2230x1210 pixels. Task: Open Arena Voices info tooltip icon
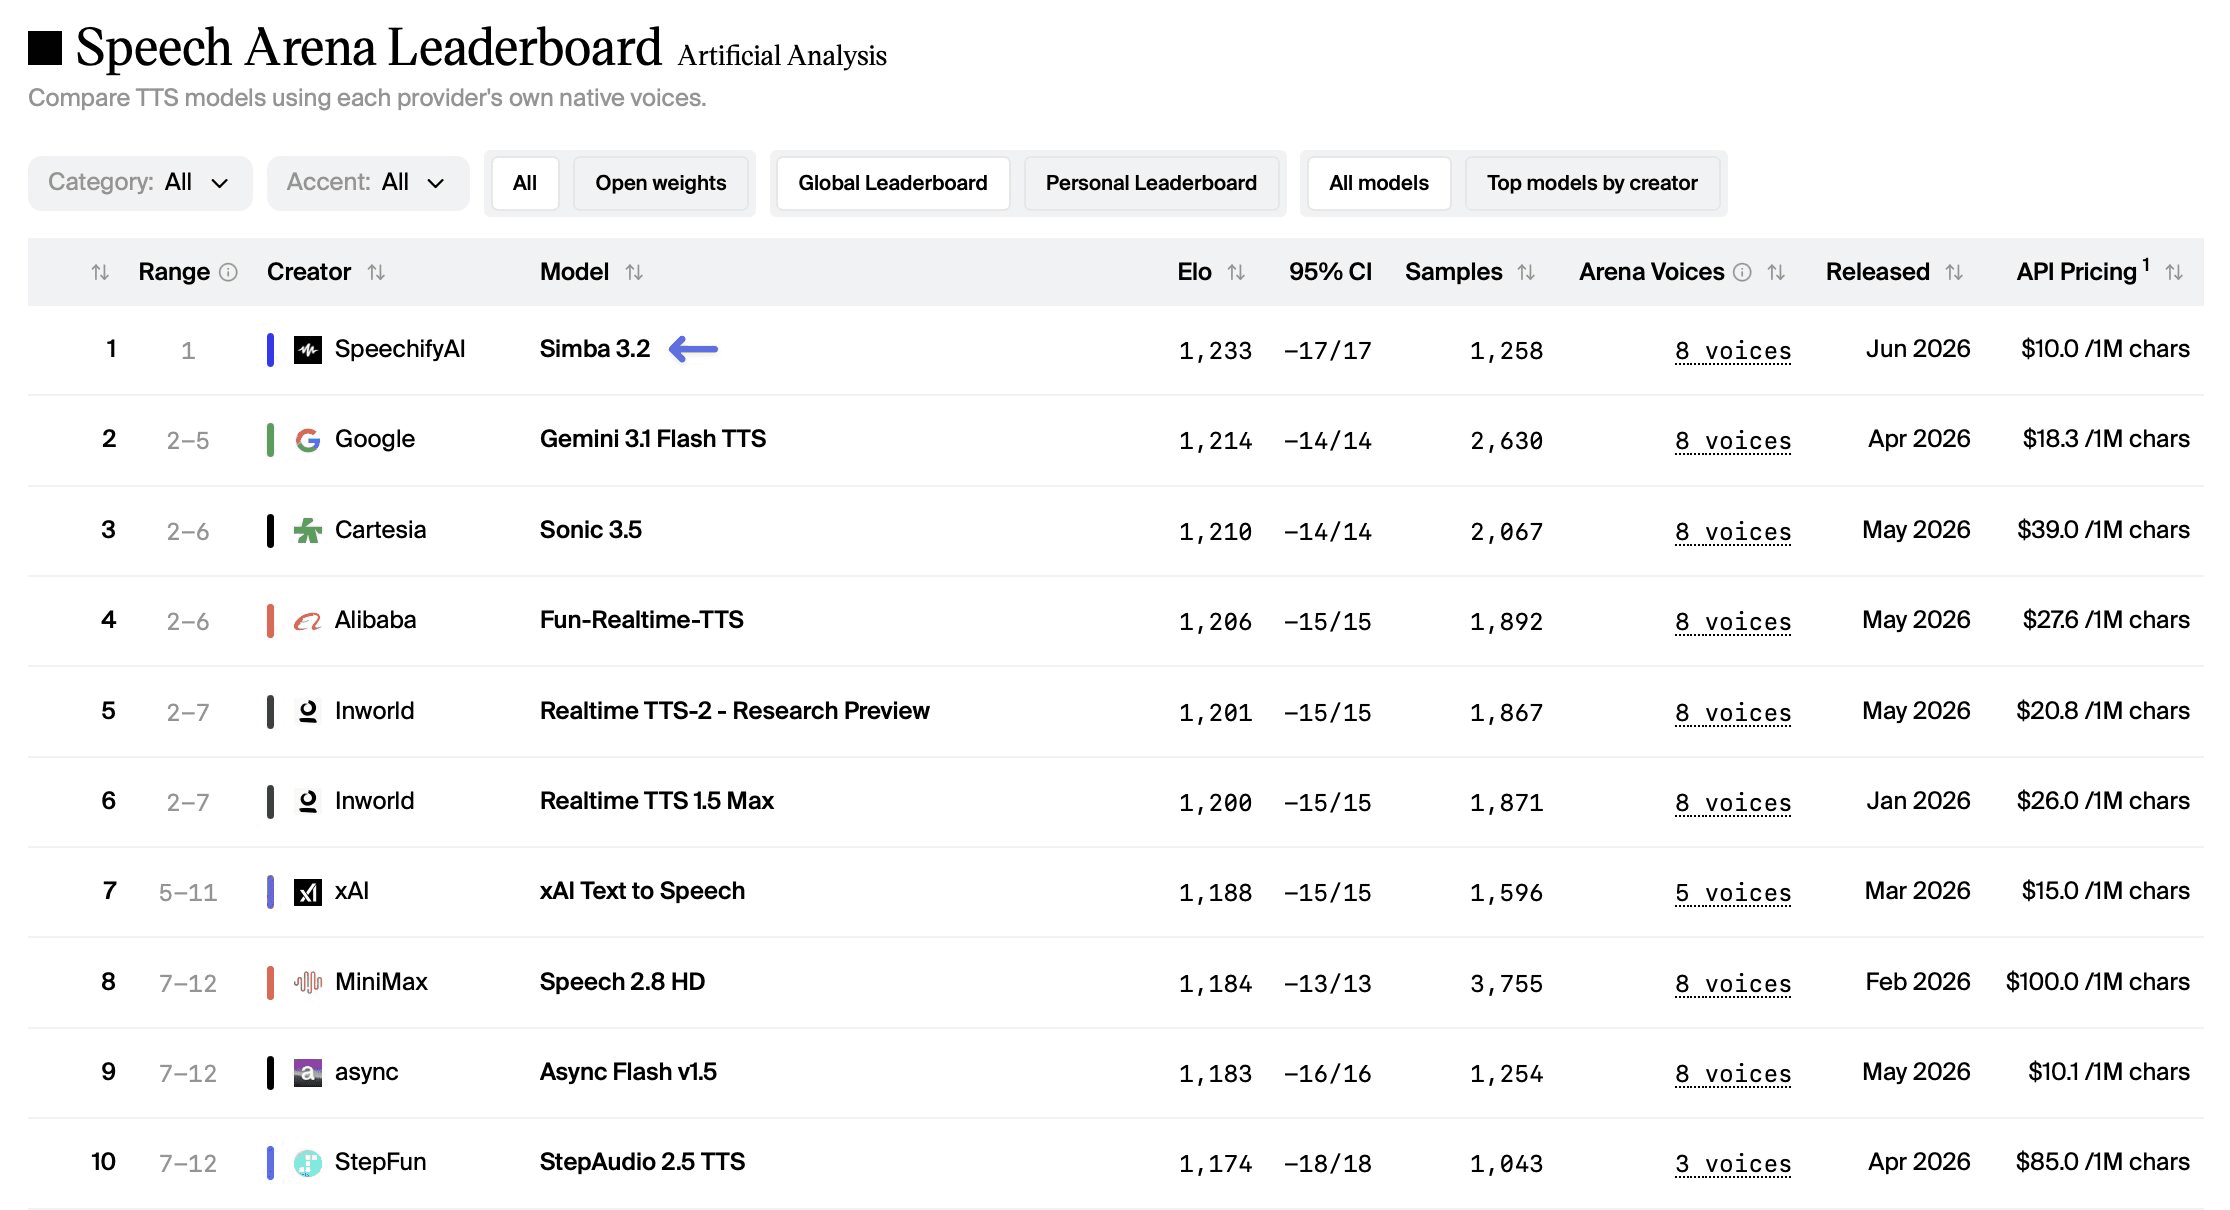coord(1742,272)
